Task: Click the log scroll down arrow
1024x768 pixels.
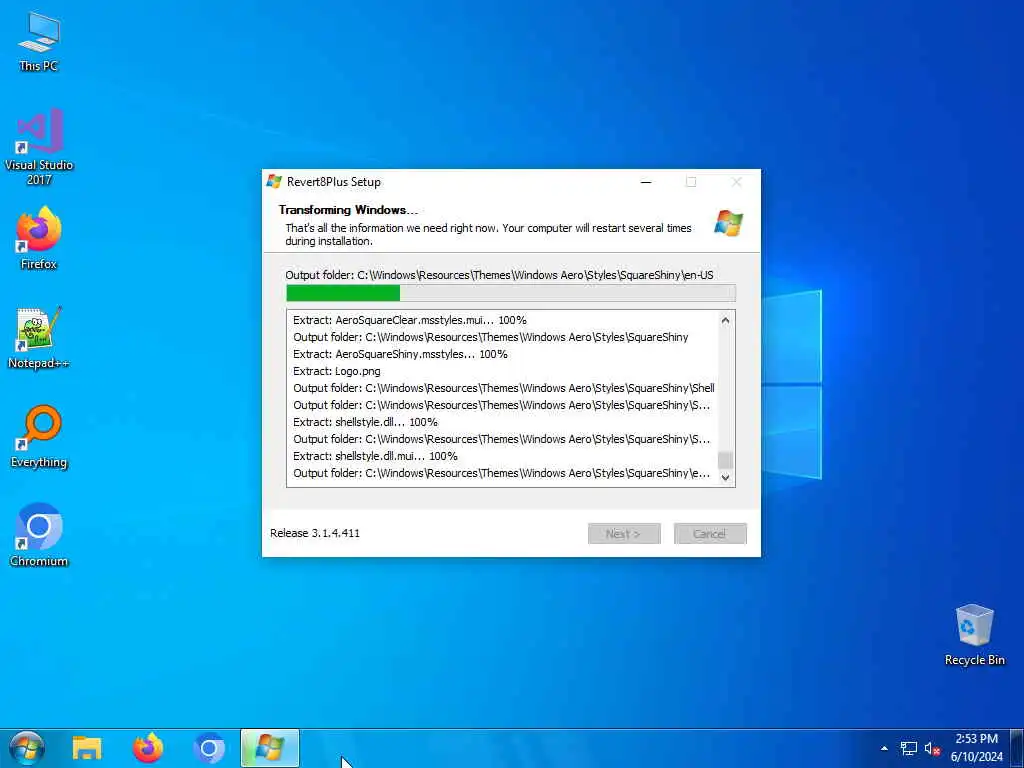Action: pyautogui.click(x=725, y=477)
